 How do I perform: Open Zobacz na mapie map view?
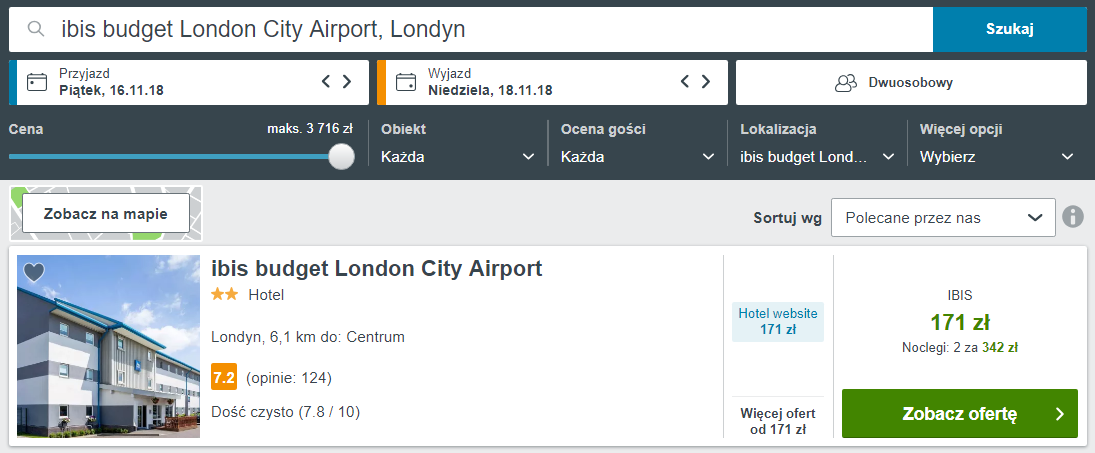click(105, 214)
